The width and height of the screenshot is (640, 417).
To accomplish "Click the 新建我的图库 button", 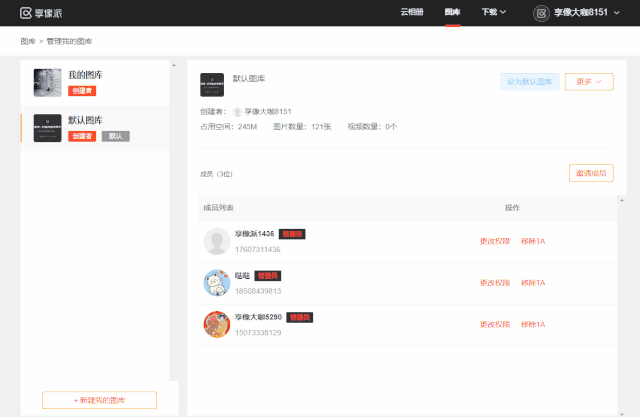I will [99, 400].
